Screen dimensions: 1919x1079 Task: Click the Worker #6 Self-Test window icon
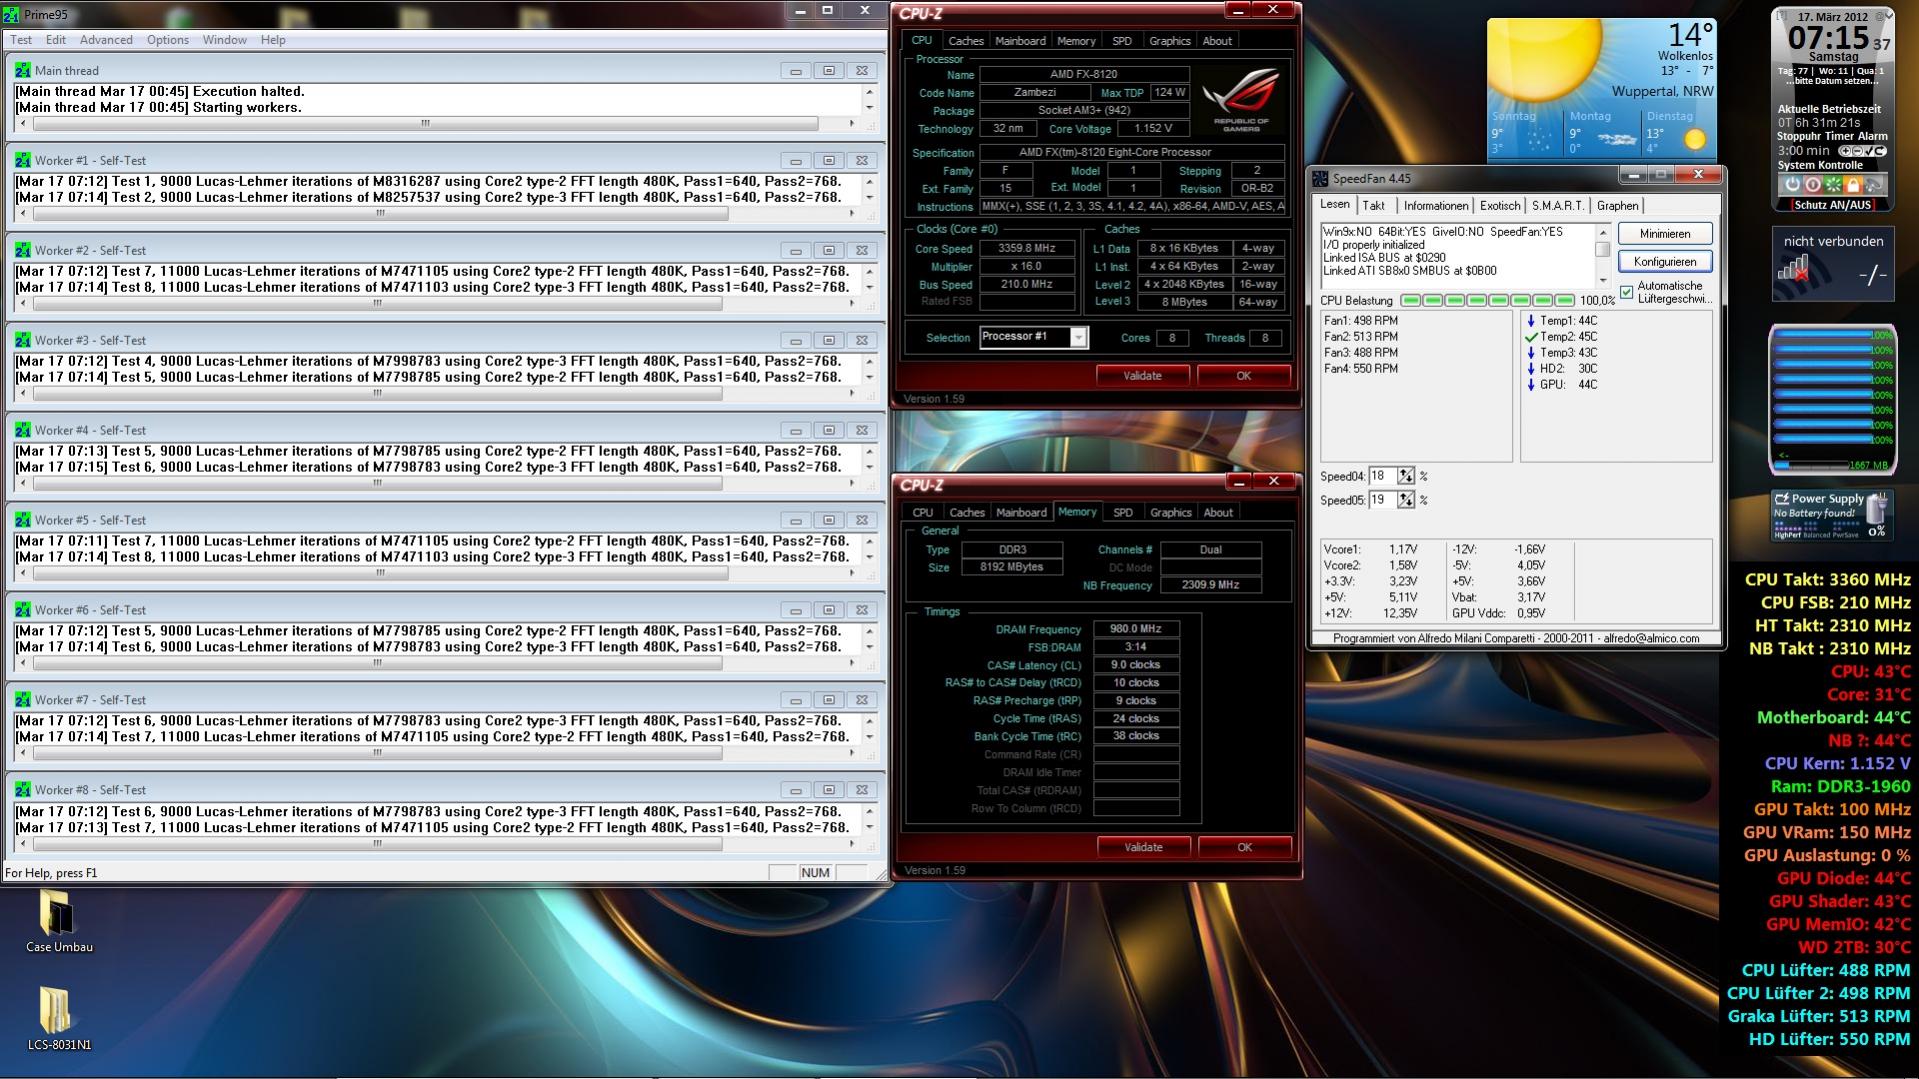tap(23, 610)
